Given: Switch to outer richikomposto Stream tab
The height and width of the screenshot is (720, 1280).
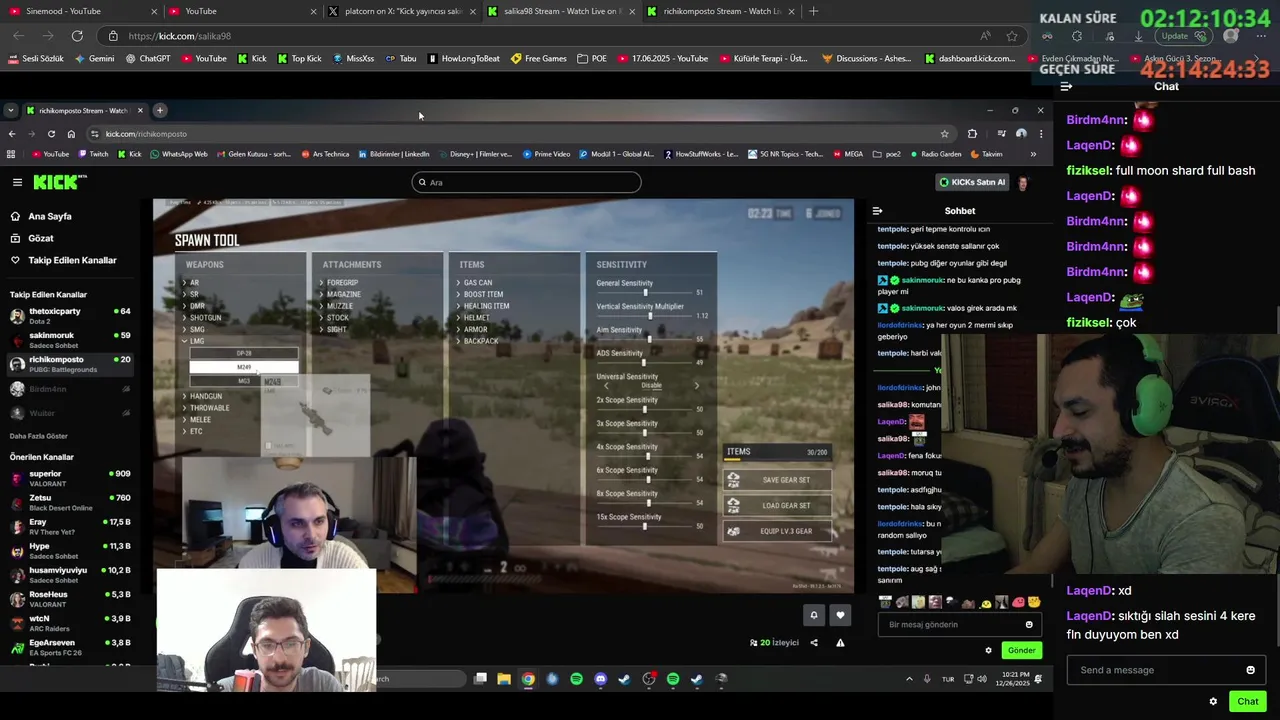Looking at the screenshot, I should pyautogui.click(x=721, y=11).
